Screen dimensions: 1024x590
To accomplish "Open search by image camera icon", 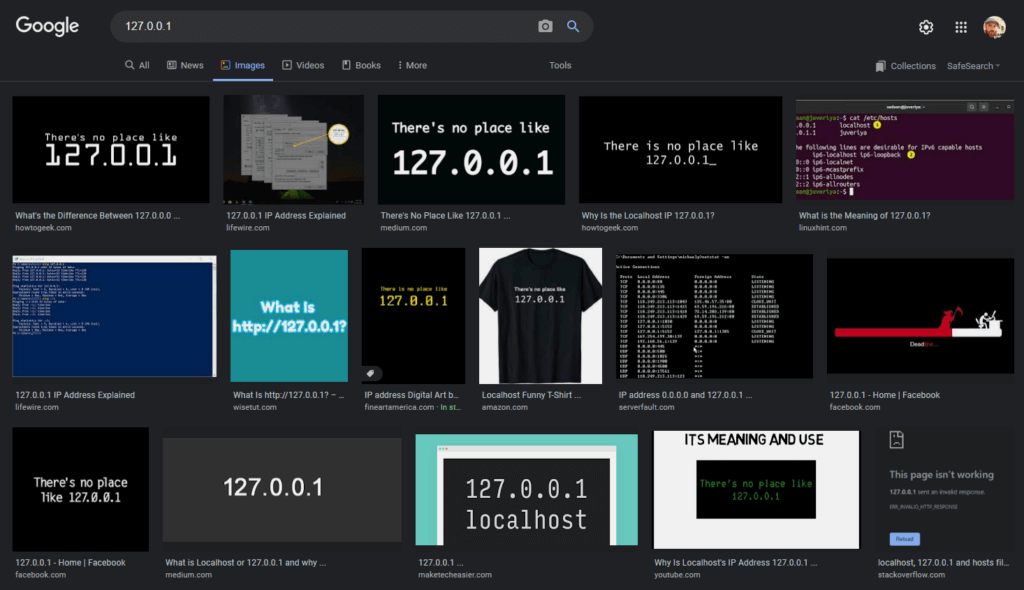I will click(x=545, y=27).
